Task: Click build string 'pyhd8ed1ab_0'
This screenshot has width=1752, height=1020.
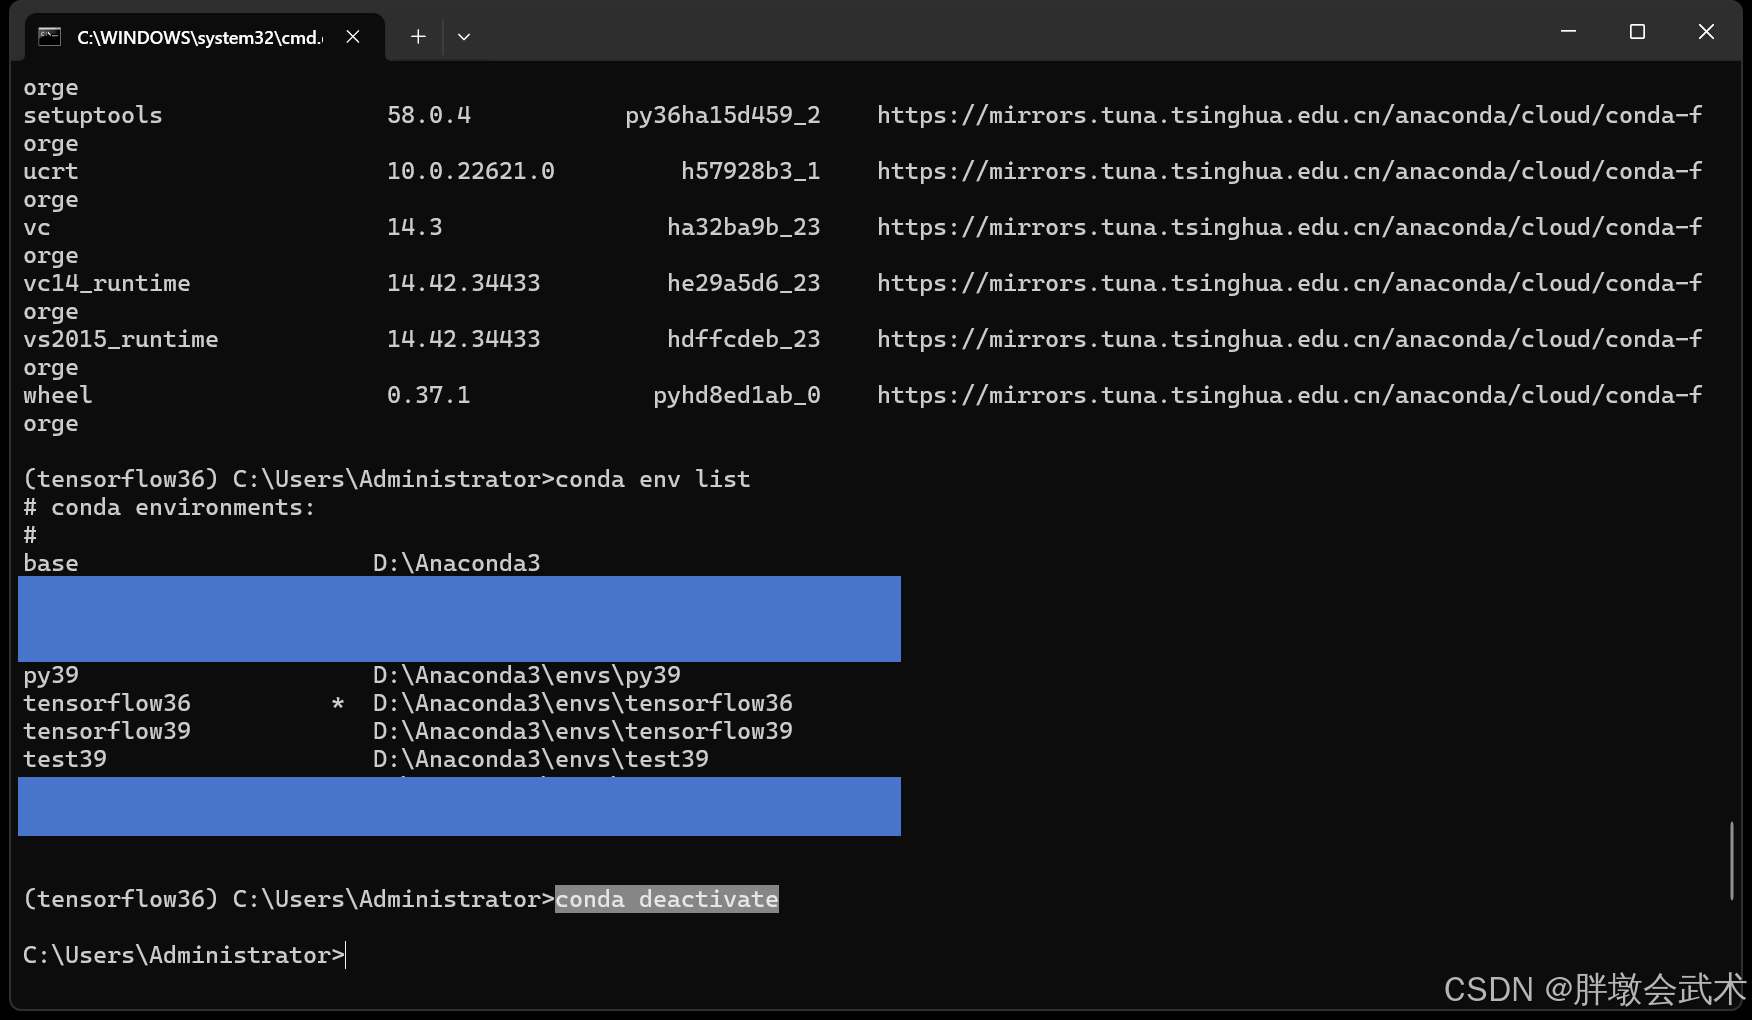Action: pyautogui.click(x=737, y=395)
